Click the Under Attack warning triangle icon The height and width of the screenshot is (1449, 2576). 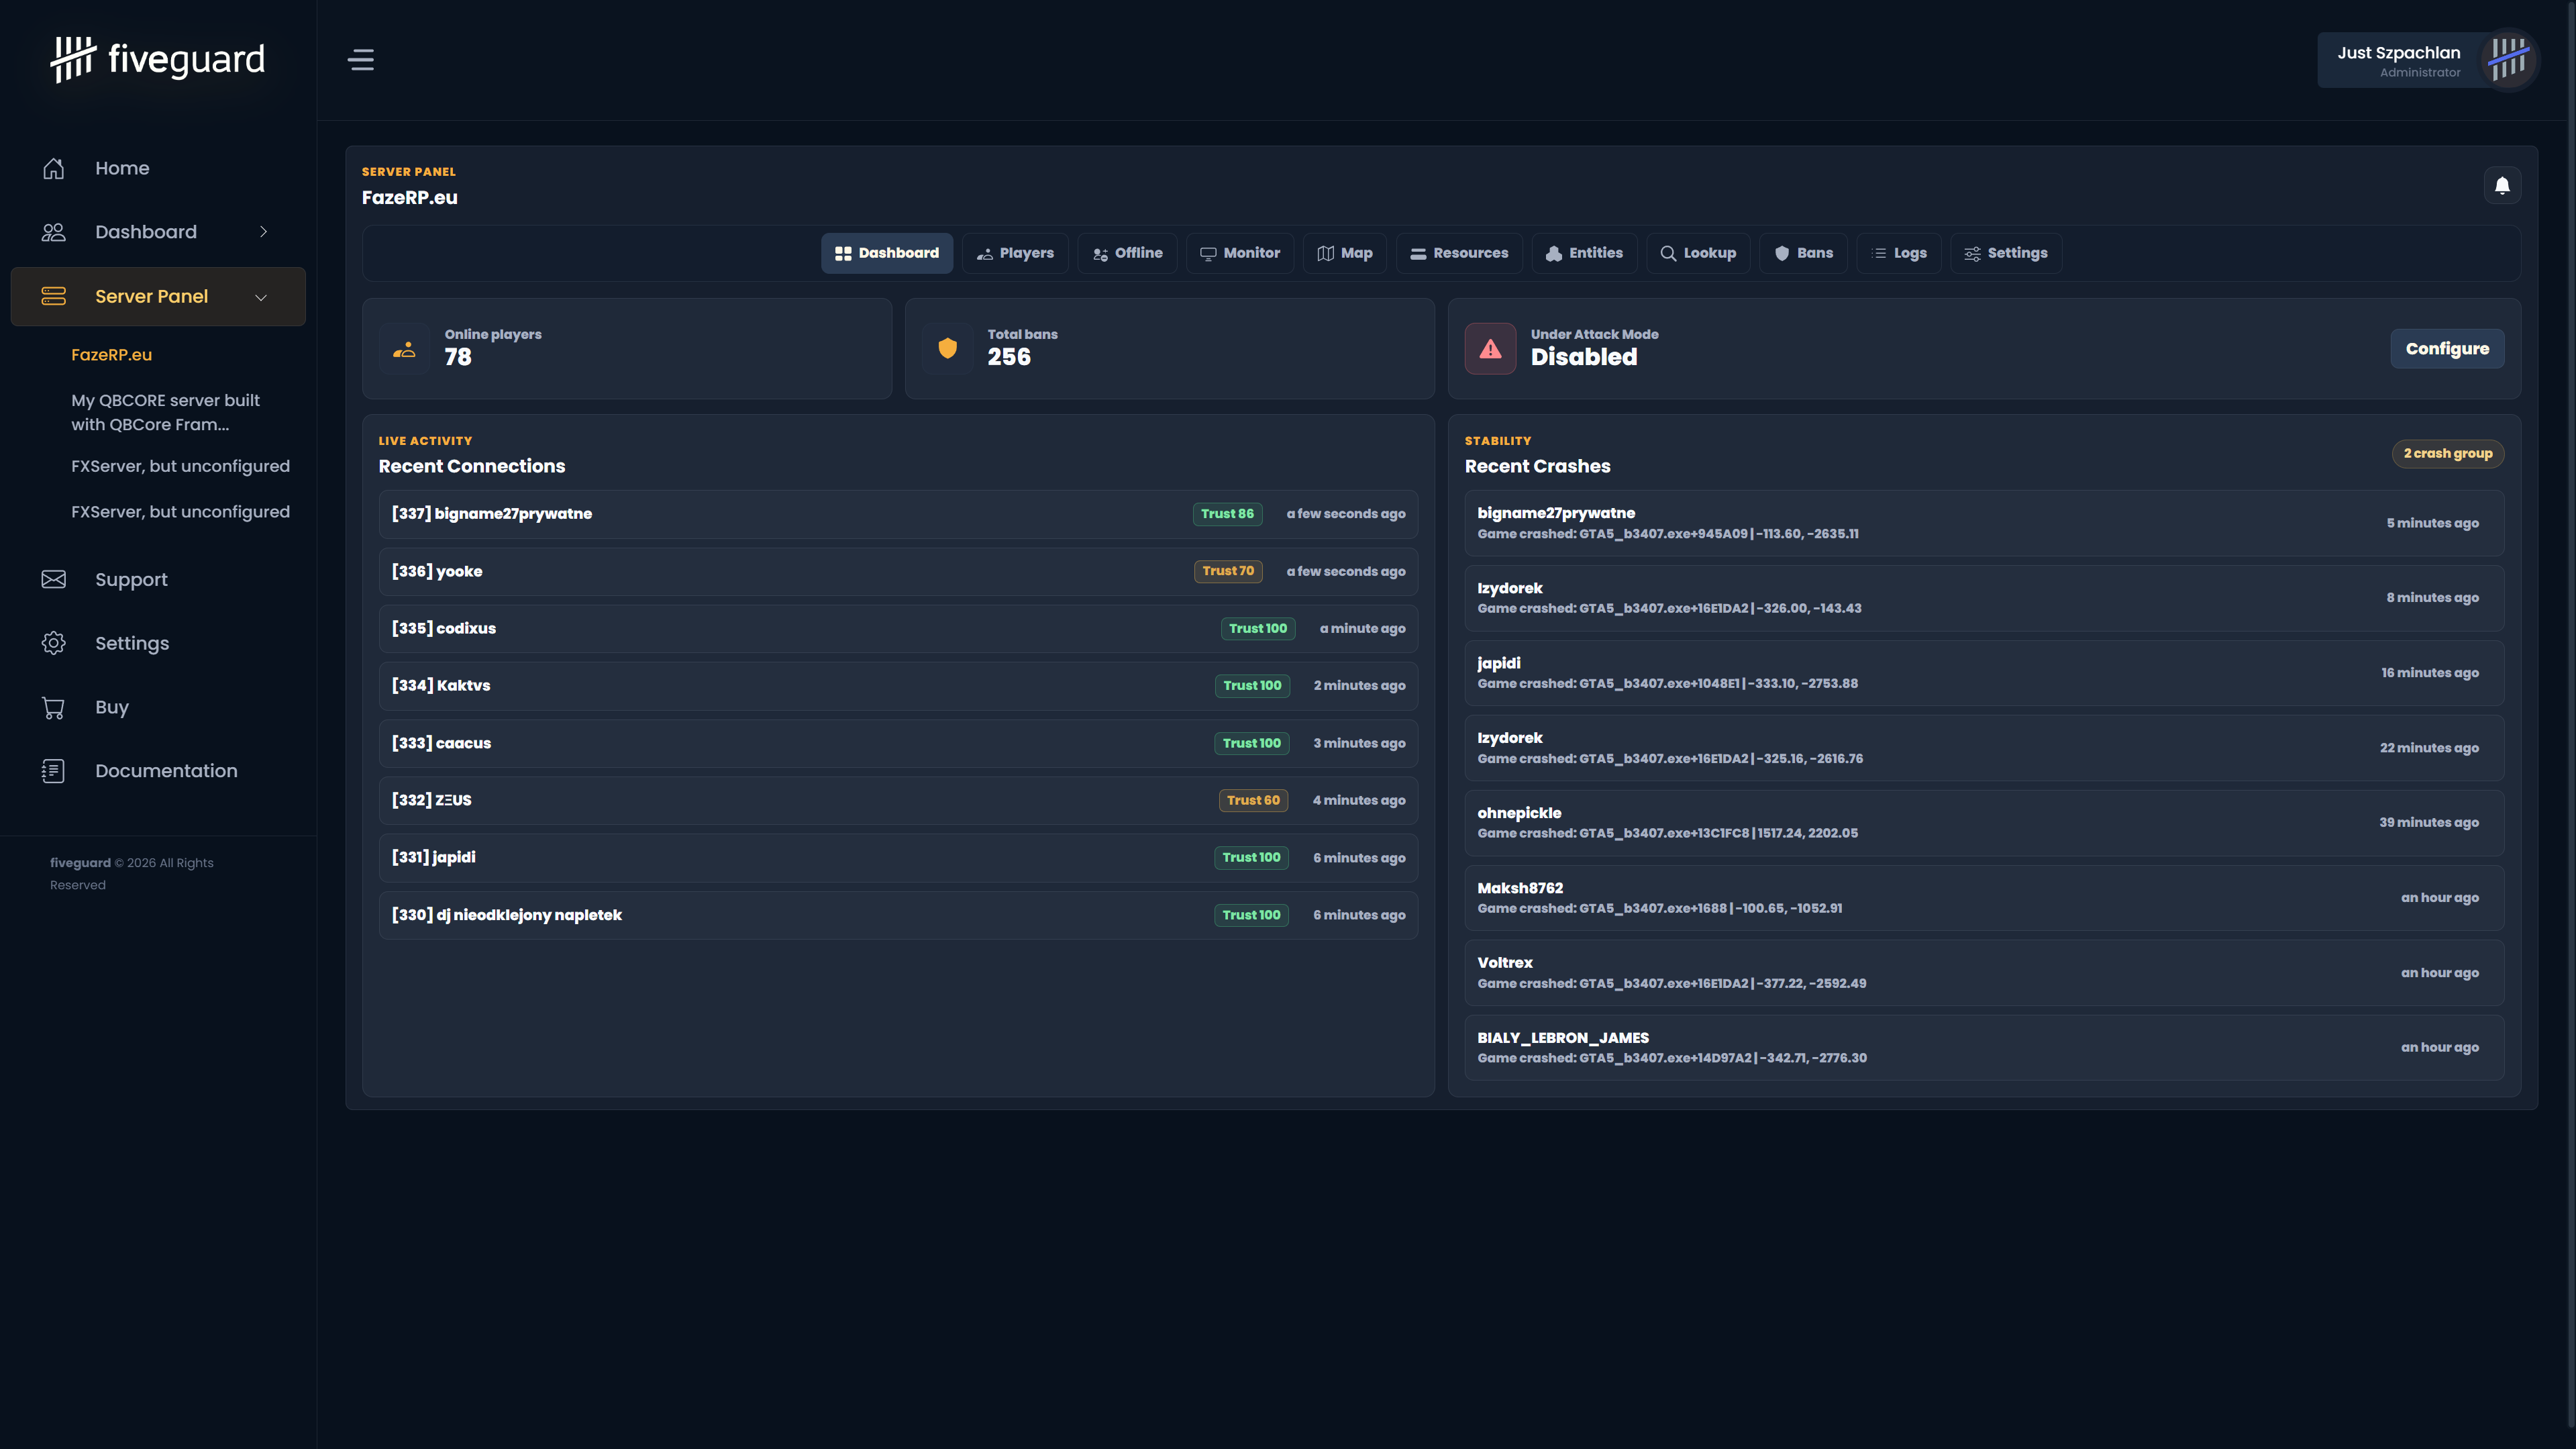click(x=1491, y=349)
